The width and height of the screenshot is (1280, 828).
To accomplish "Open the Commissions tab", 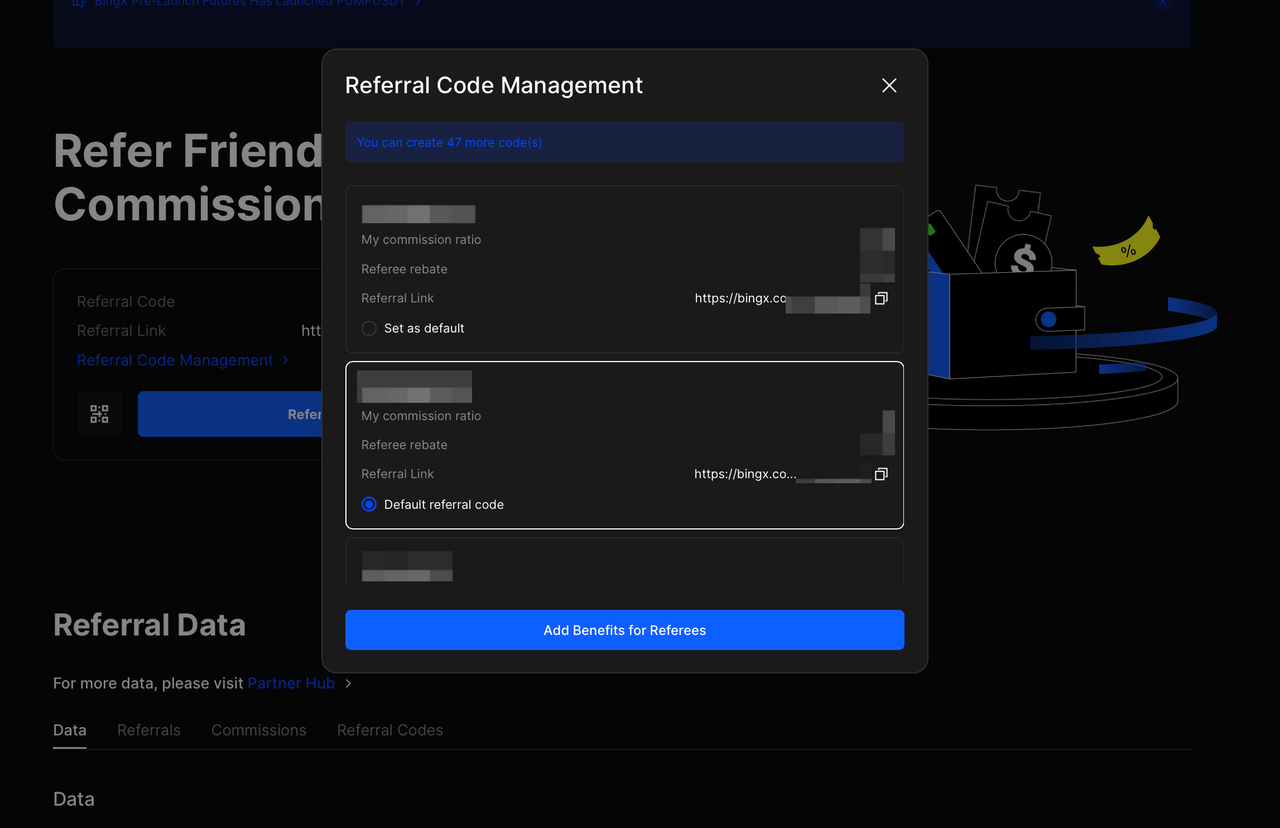I will coord(259,730).
